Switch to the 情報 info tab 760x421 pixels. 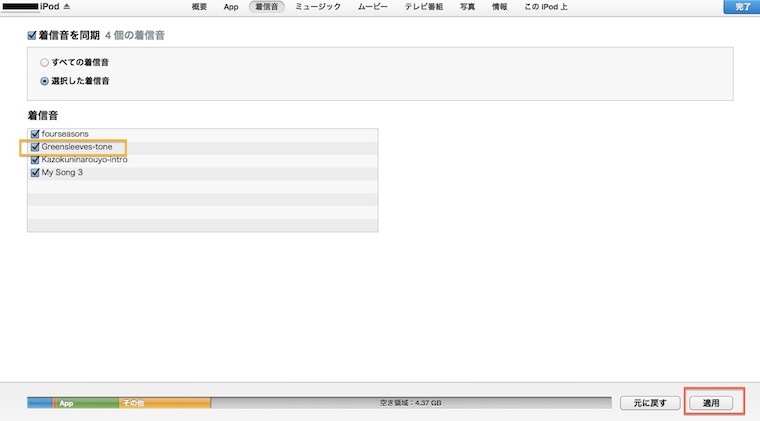498,7
